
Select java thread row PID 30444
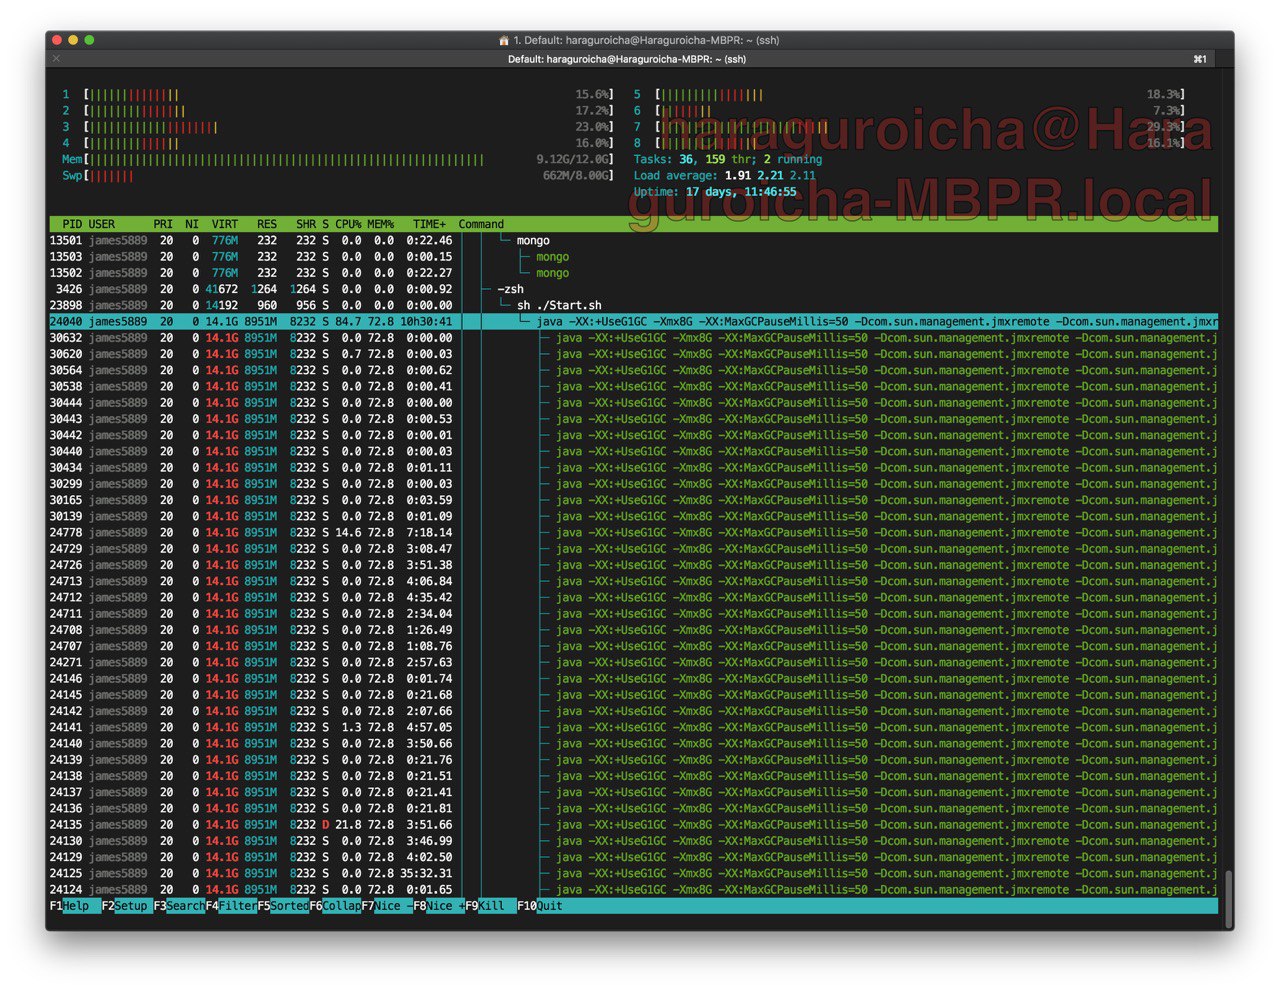633,403
